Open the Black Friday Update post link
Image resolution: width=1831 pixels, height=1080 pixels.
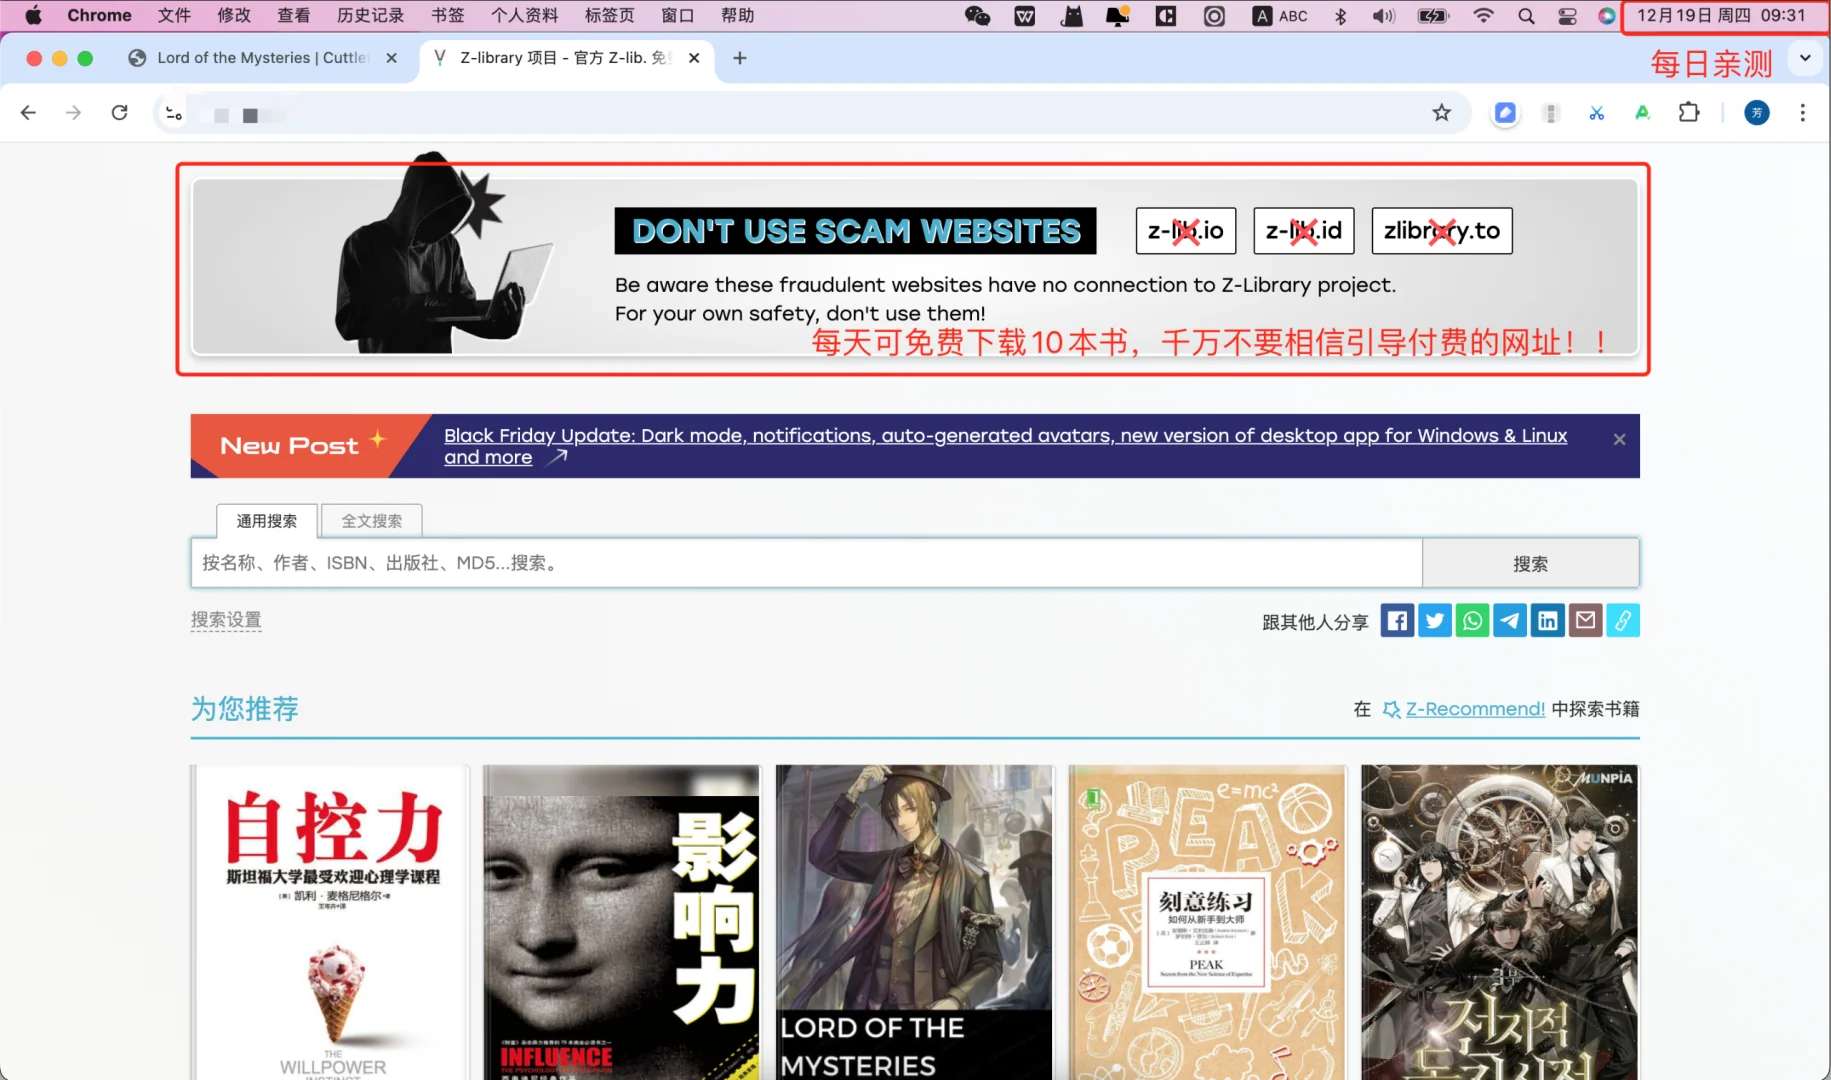1005,446
